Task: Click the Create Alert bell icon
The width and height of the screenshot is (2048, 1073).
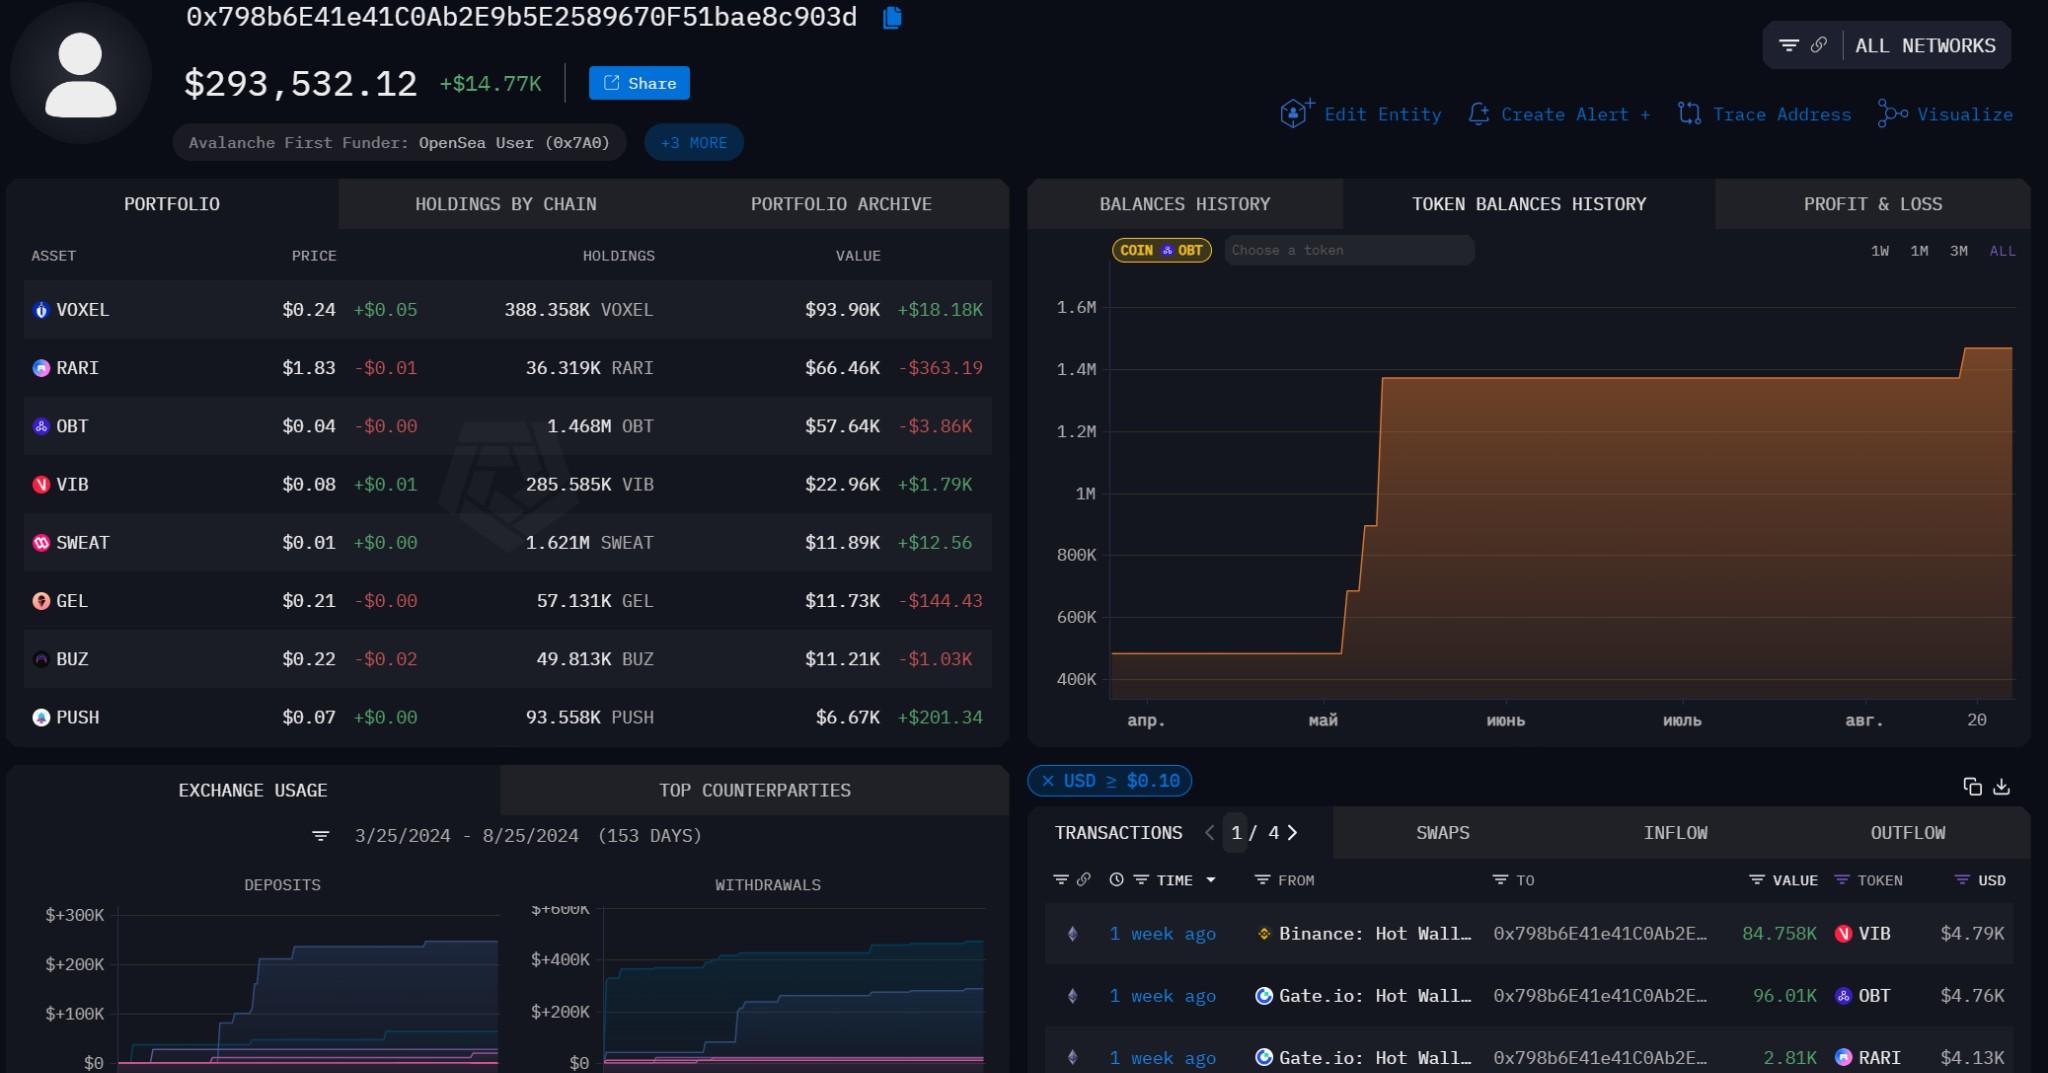Action: point(1478,114)
